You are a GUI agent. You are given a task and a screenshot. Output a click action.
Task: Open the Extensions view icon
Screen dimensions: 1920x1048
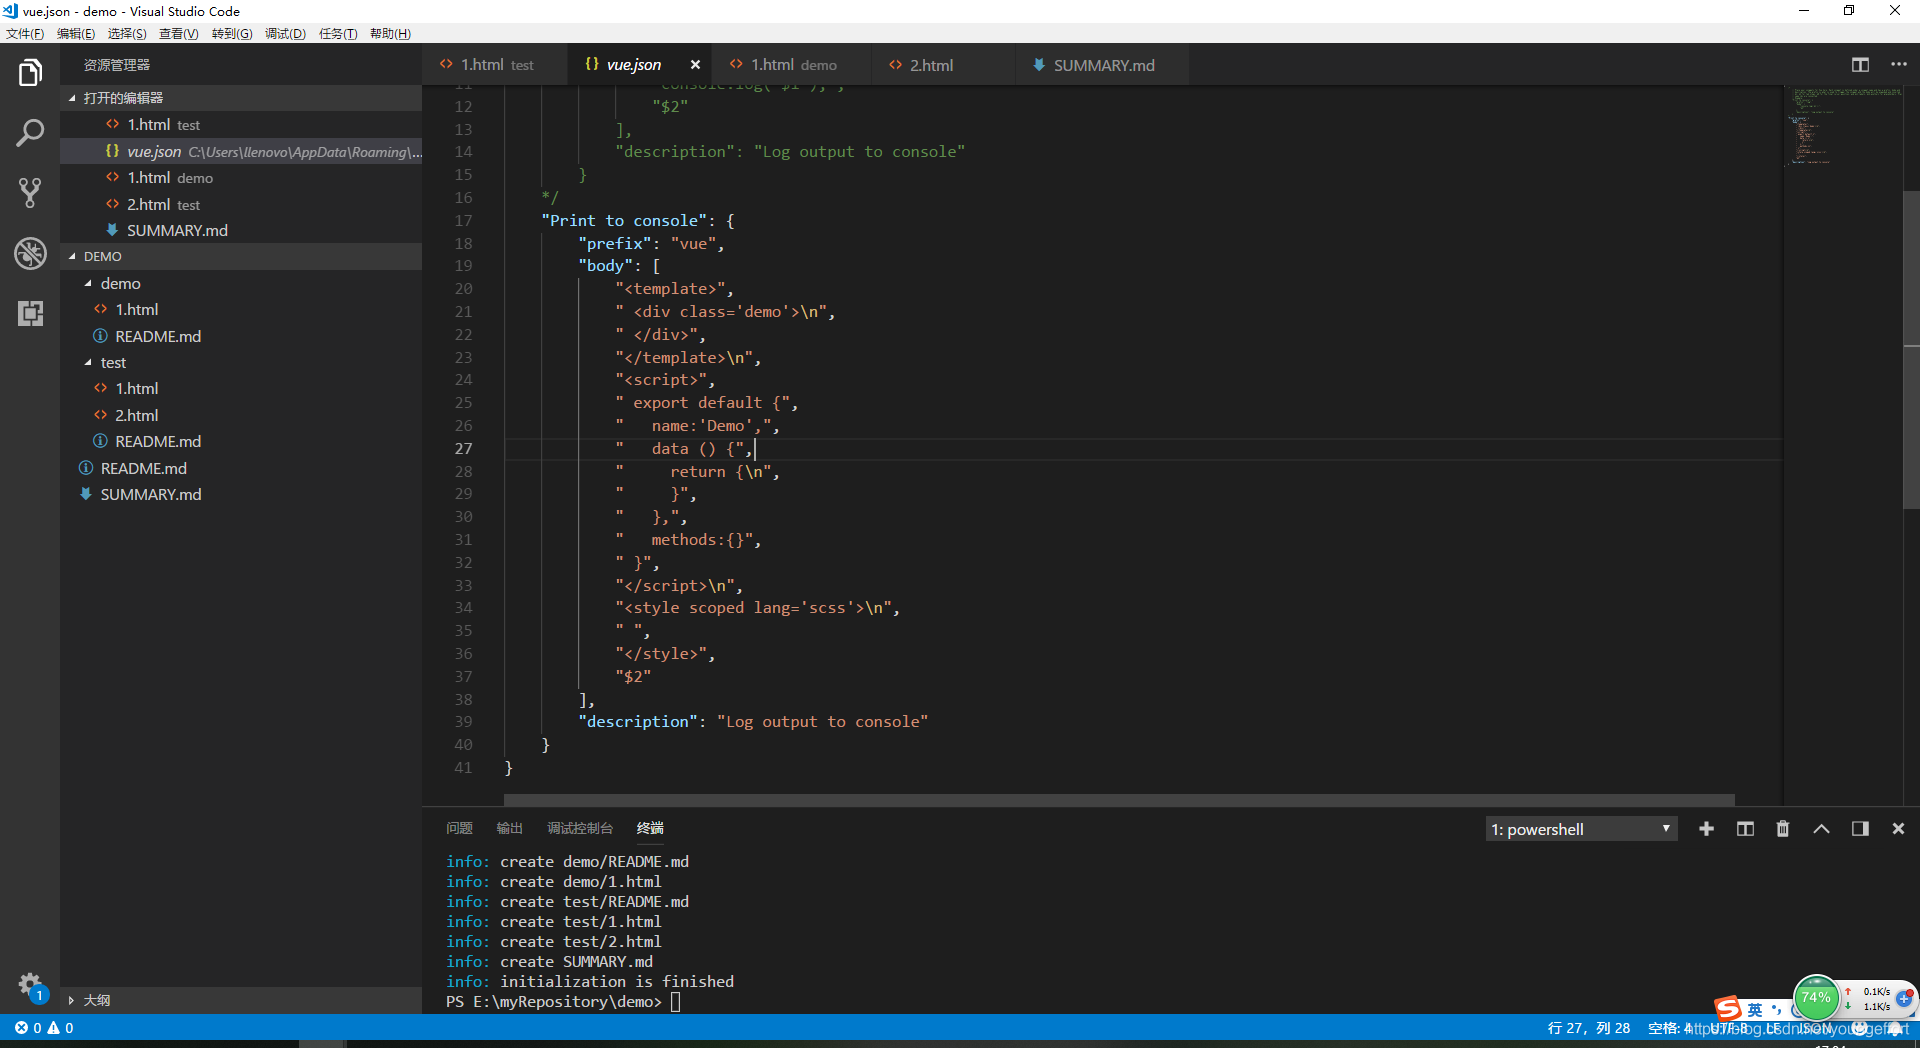click(x=30, y=313)
